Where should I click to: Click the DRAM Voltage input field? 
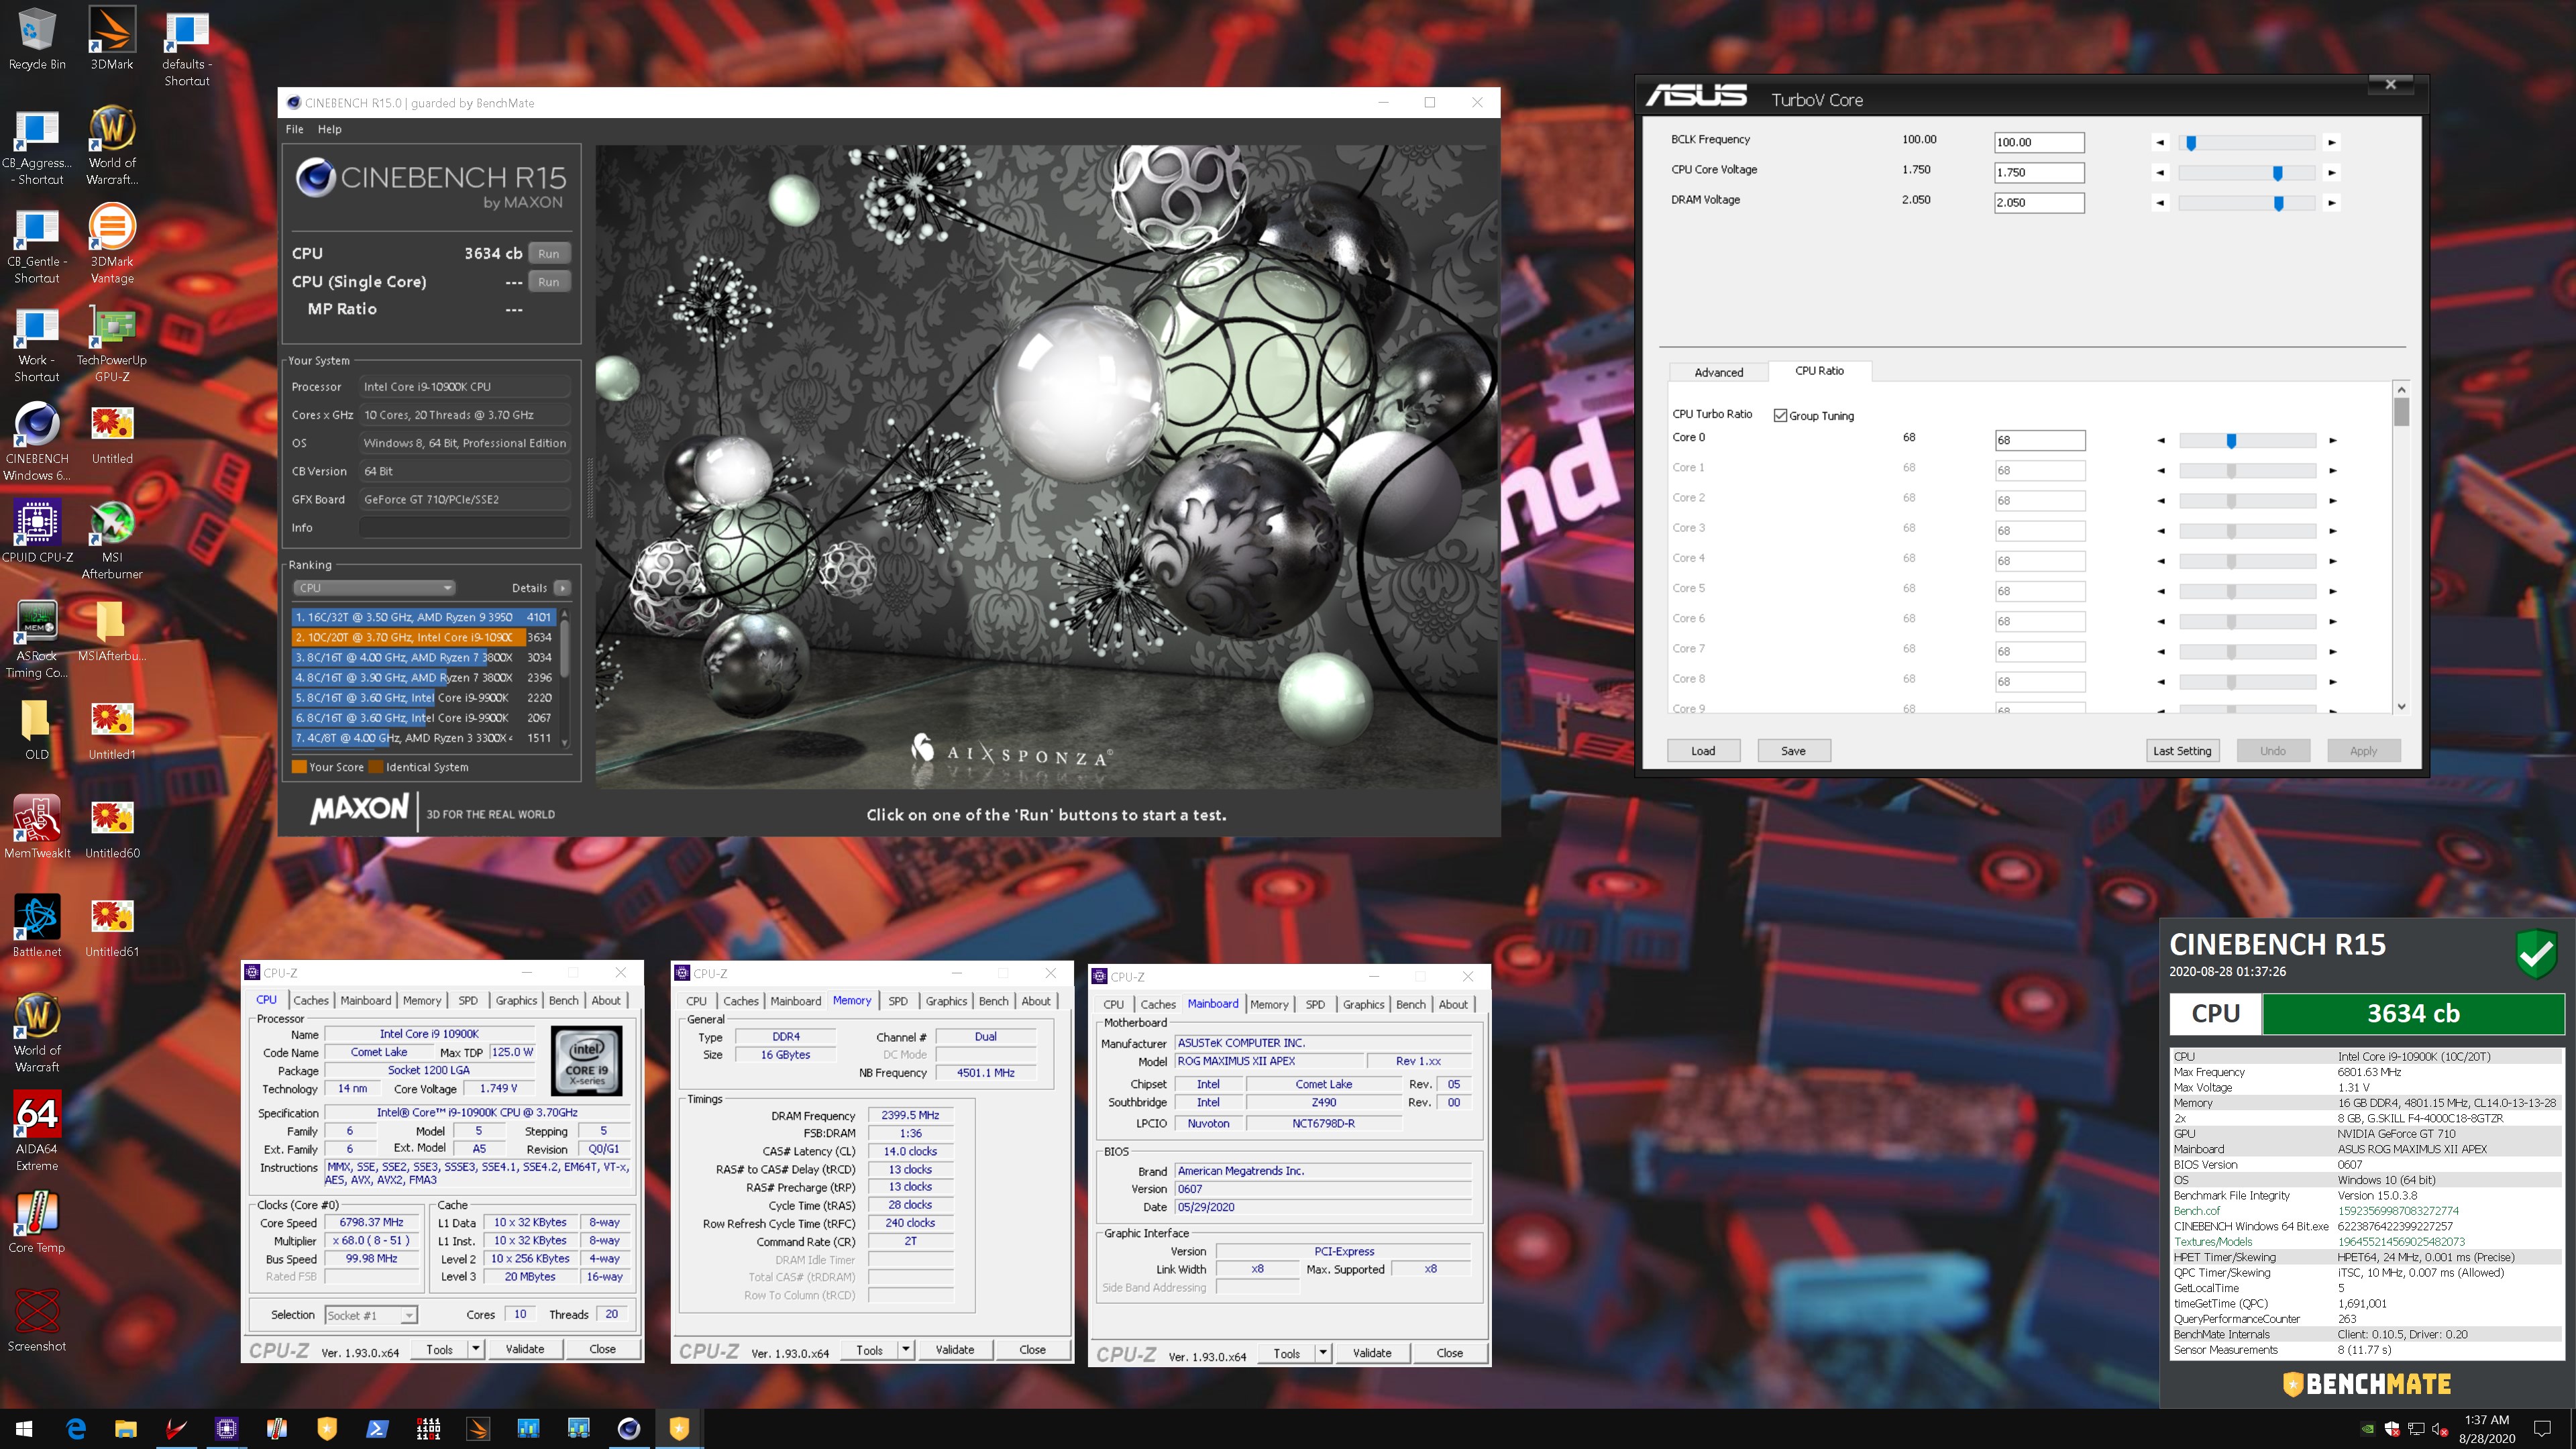pos(2039,203)
